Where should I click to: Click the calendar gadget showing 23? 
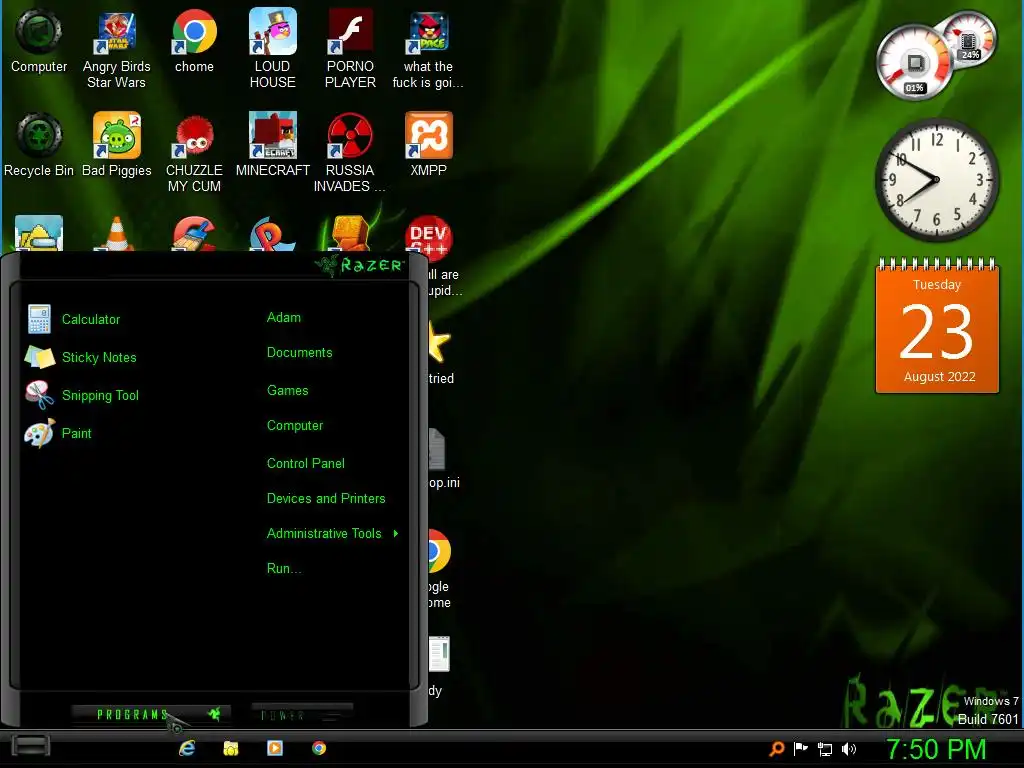(x=937, y=326)
